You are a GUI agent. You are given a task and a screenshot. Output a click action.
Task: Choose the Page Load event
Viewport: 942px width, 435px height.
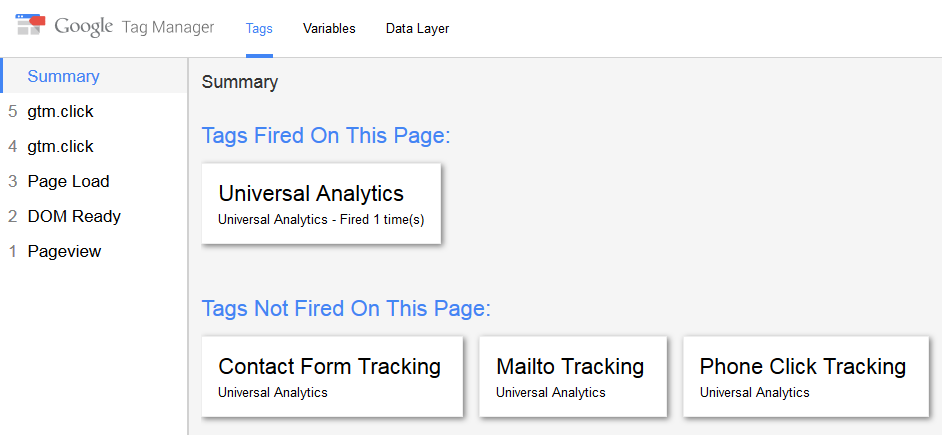[x=94, y=181]
